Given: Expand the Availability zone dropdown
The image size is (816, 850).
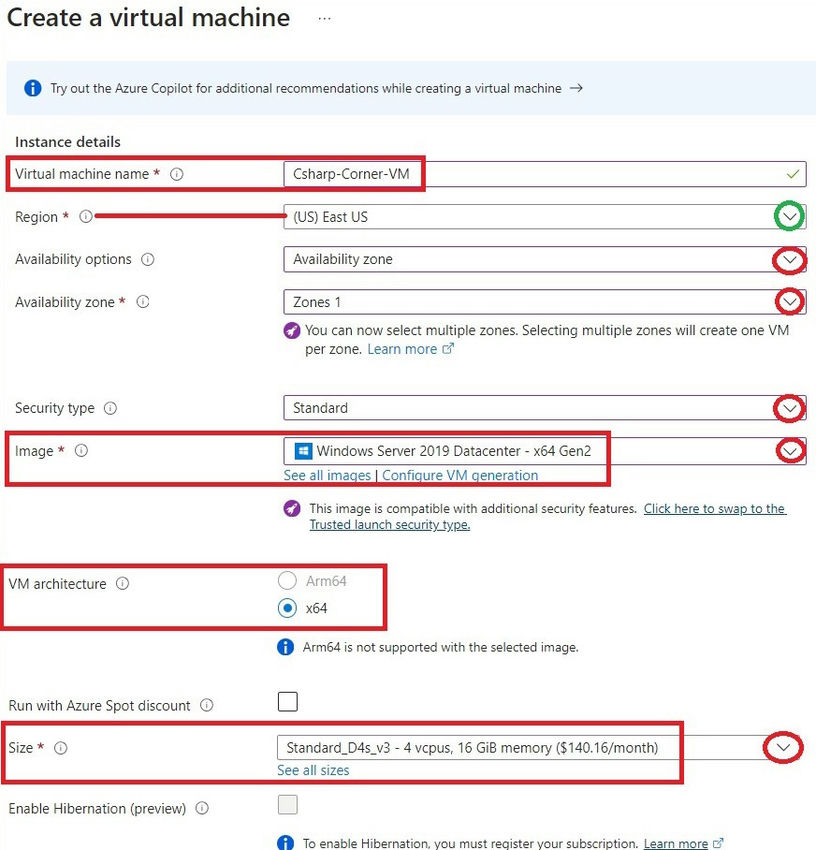Looking at the screenshot, I should click(789, 302).
